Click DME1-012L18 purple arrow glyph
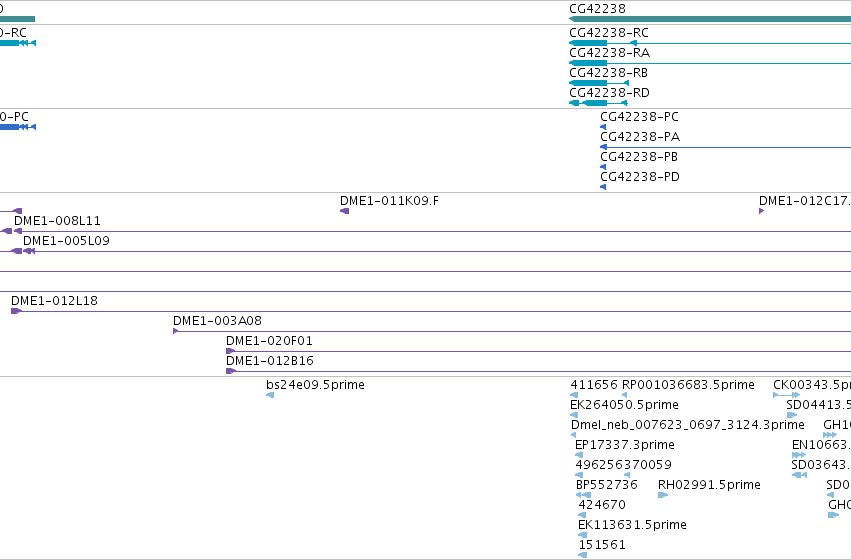Viewport: 851px width, 560px height. tap(16, 311)
